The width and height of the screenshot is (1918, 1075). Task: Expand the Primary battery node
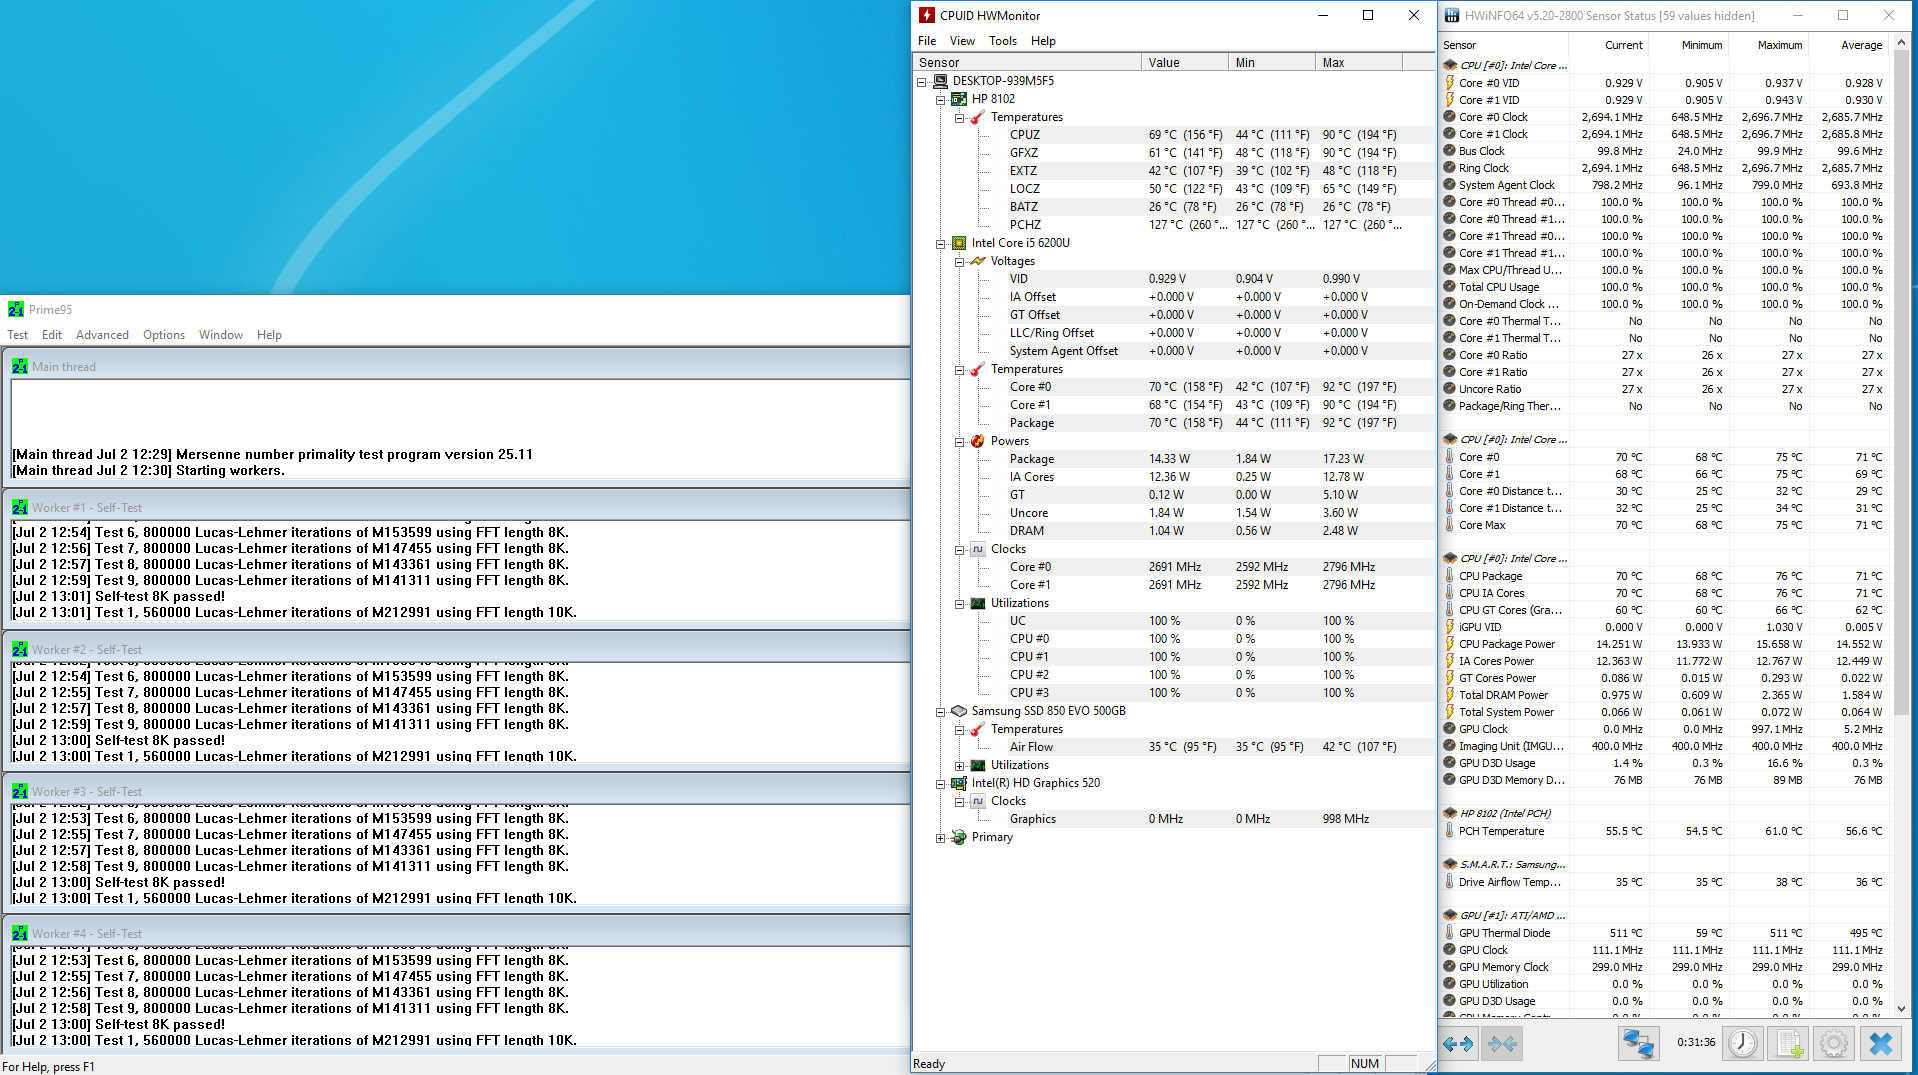pyautogui.click(x=941, y=838)
